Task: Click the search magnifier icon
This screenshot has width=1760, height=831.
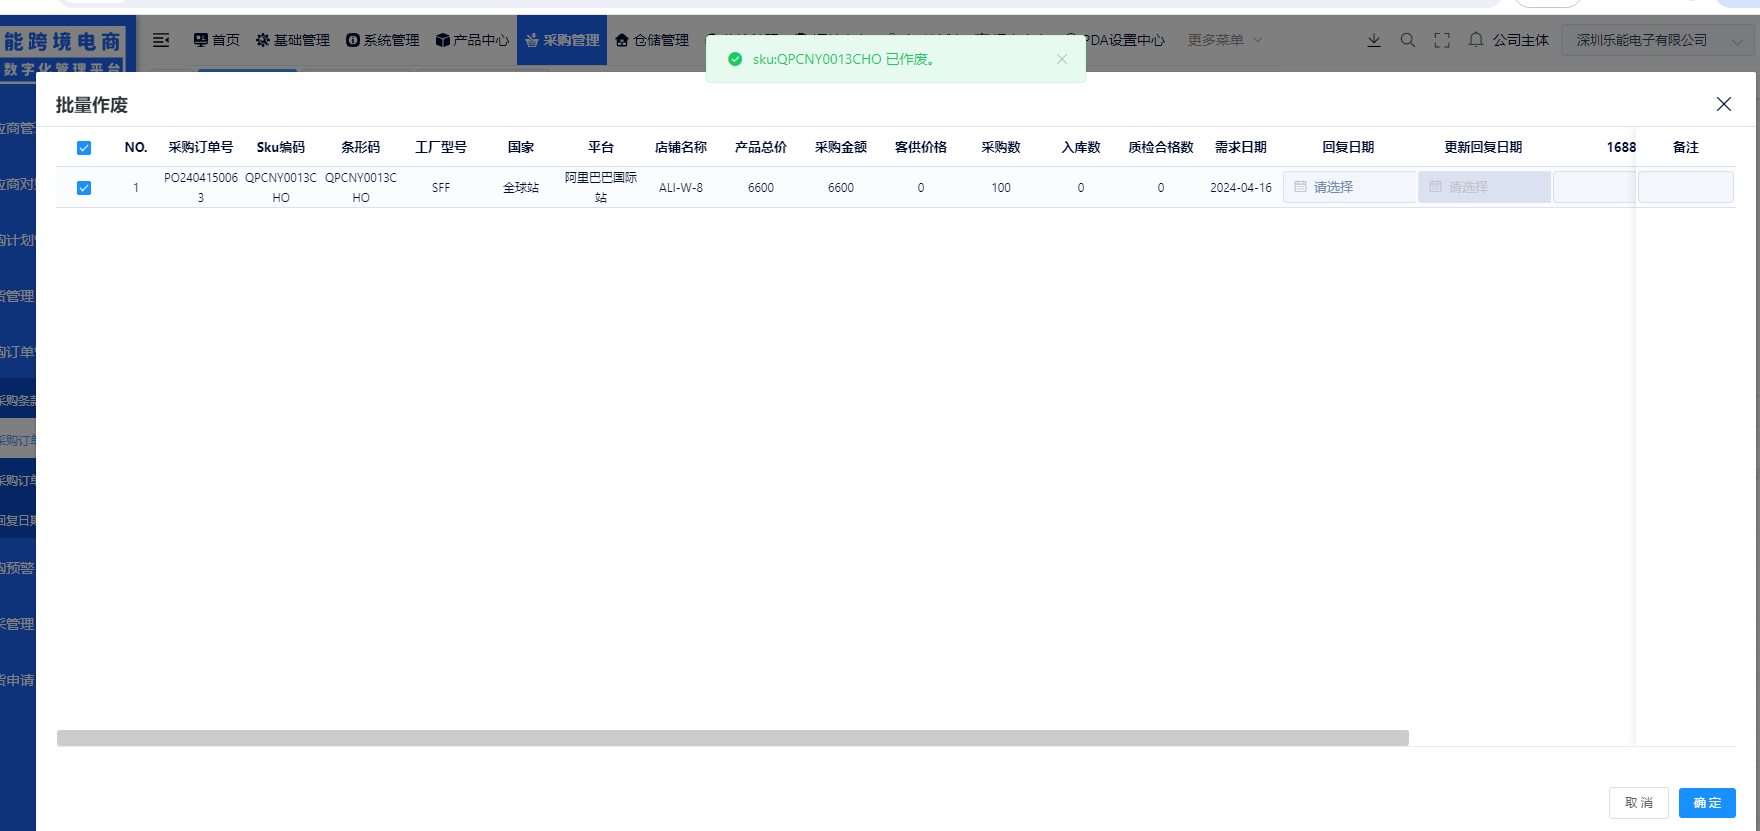Action: (1408, 40)
